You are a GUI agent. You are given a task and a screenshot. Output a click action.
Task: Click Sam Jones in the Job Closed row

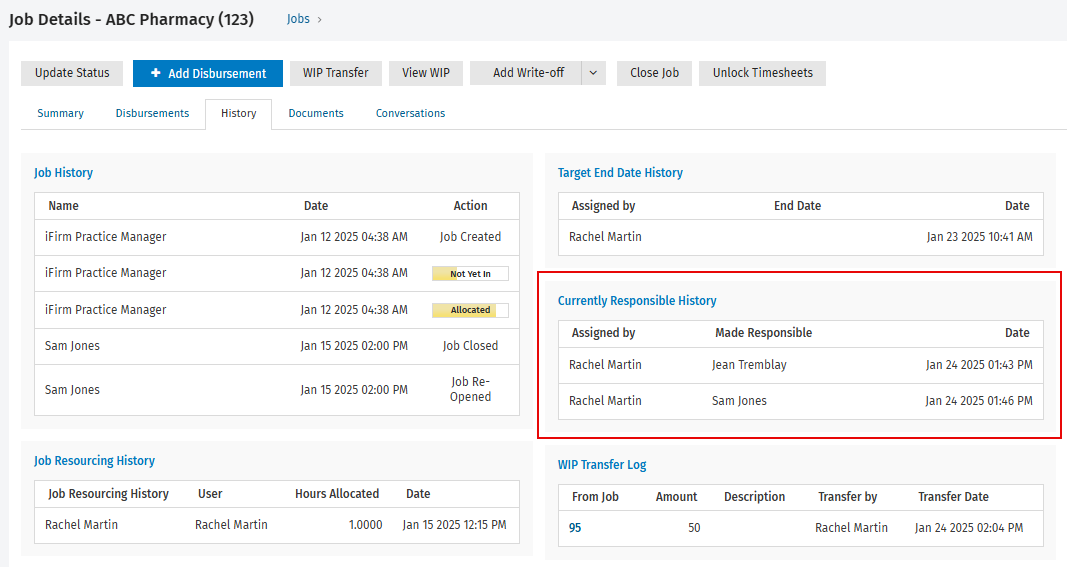(72, 346)
